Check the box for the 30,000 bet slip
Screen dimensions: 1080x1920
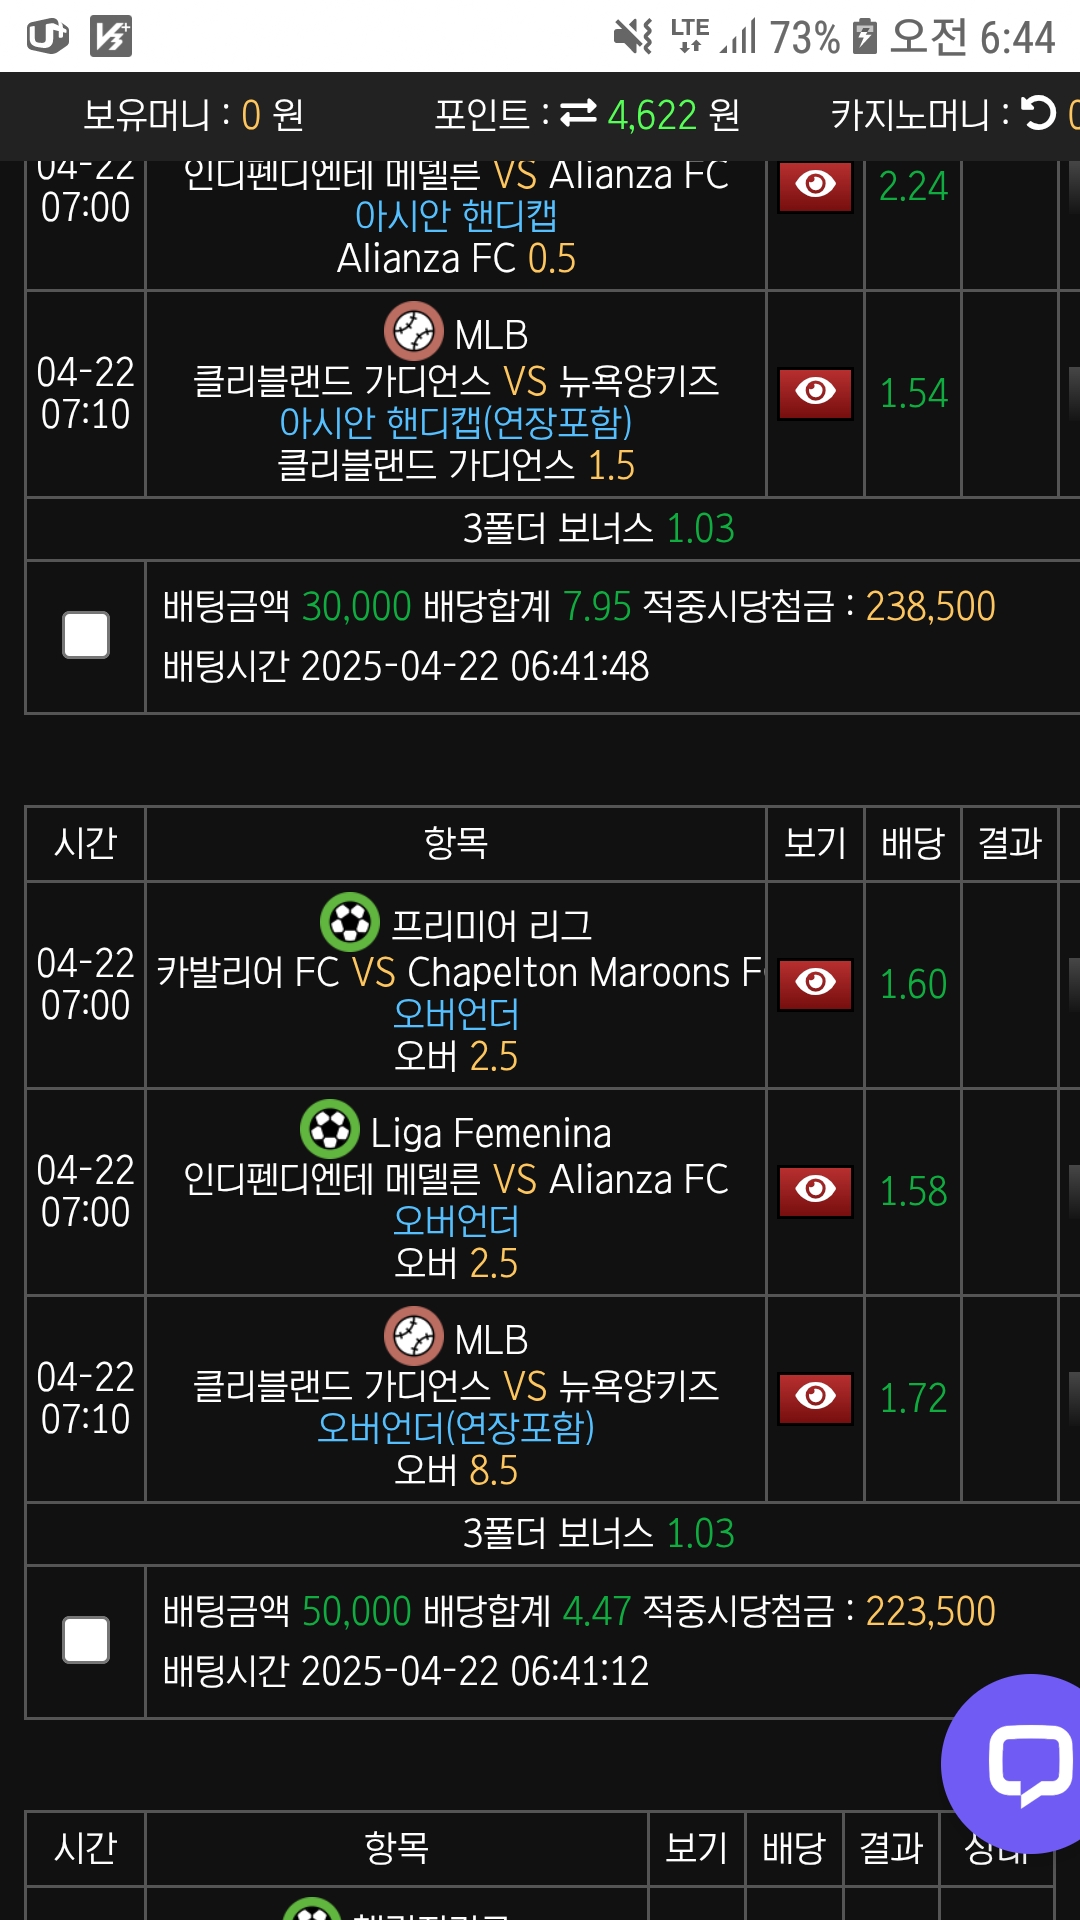point(86,635)
